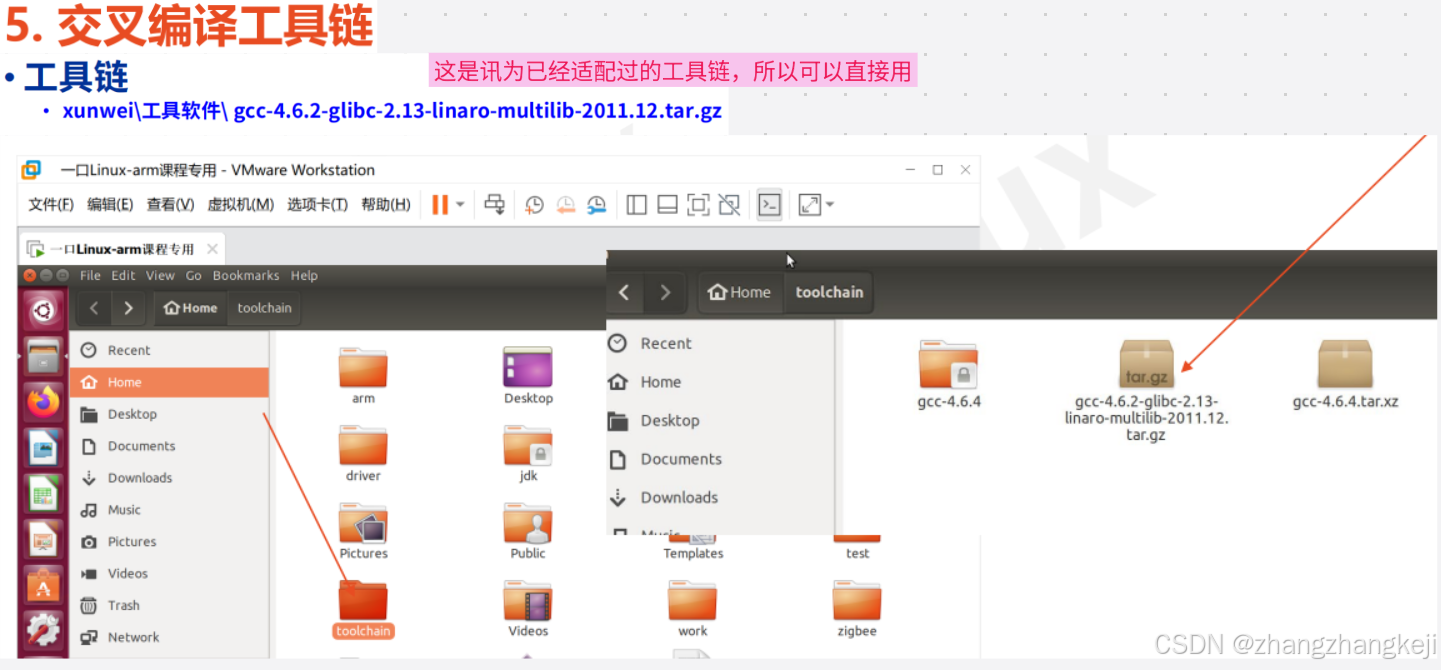Launch Firefox from the Ubuntu launcher
This screenshot has width=1441, height=670.
tap(43, 401)
